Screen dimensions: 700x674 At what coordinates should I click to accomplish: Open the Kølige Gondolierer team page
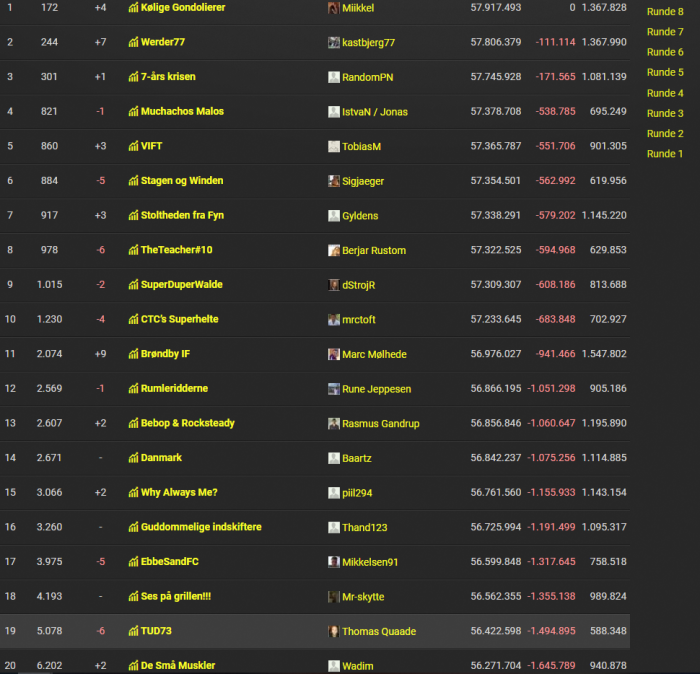[183, 8]
